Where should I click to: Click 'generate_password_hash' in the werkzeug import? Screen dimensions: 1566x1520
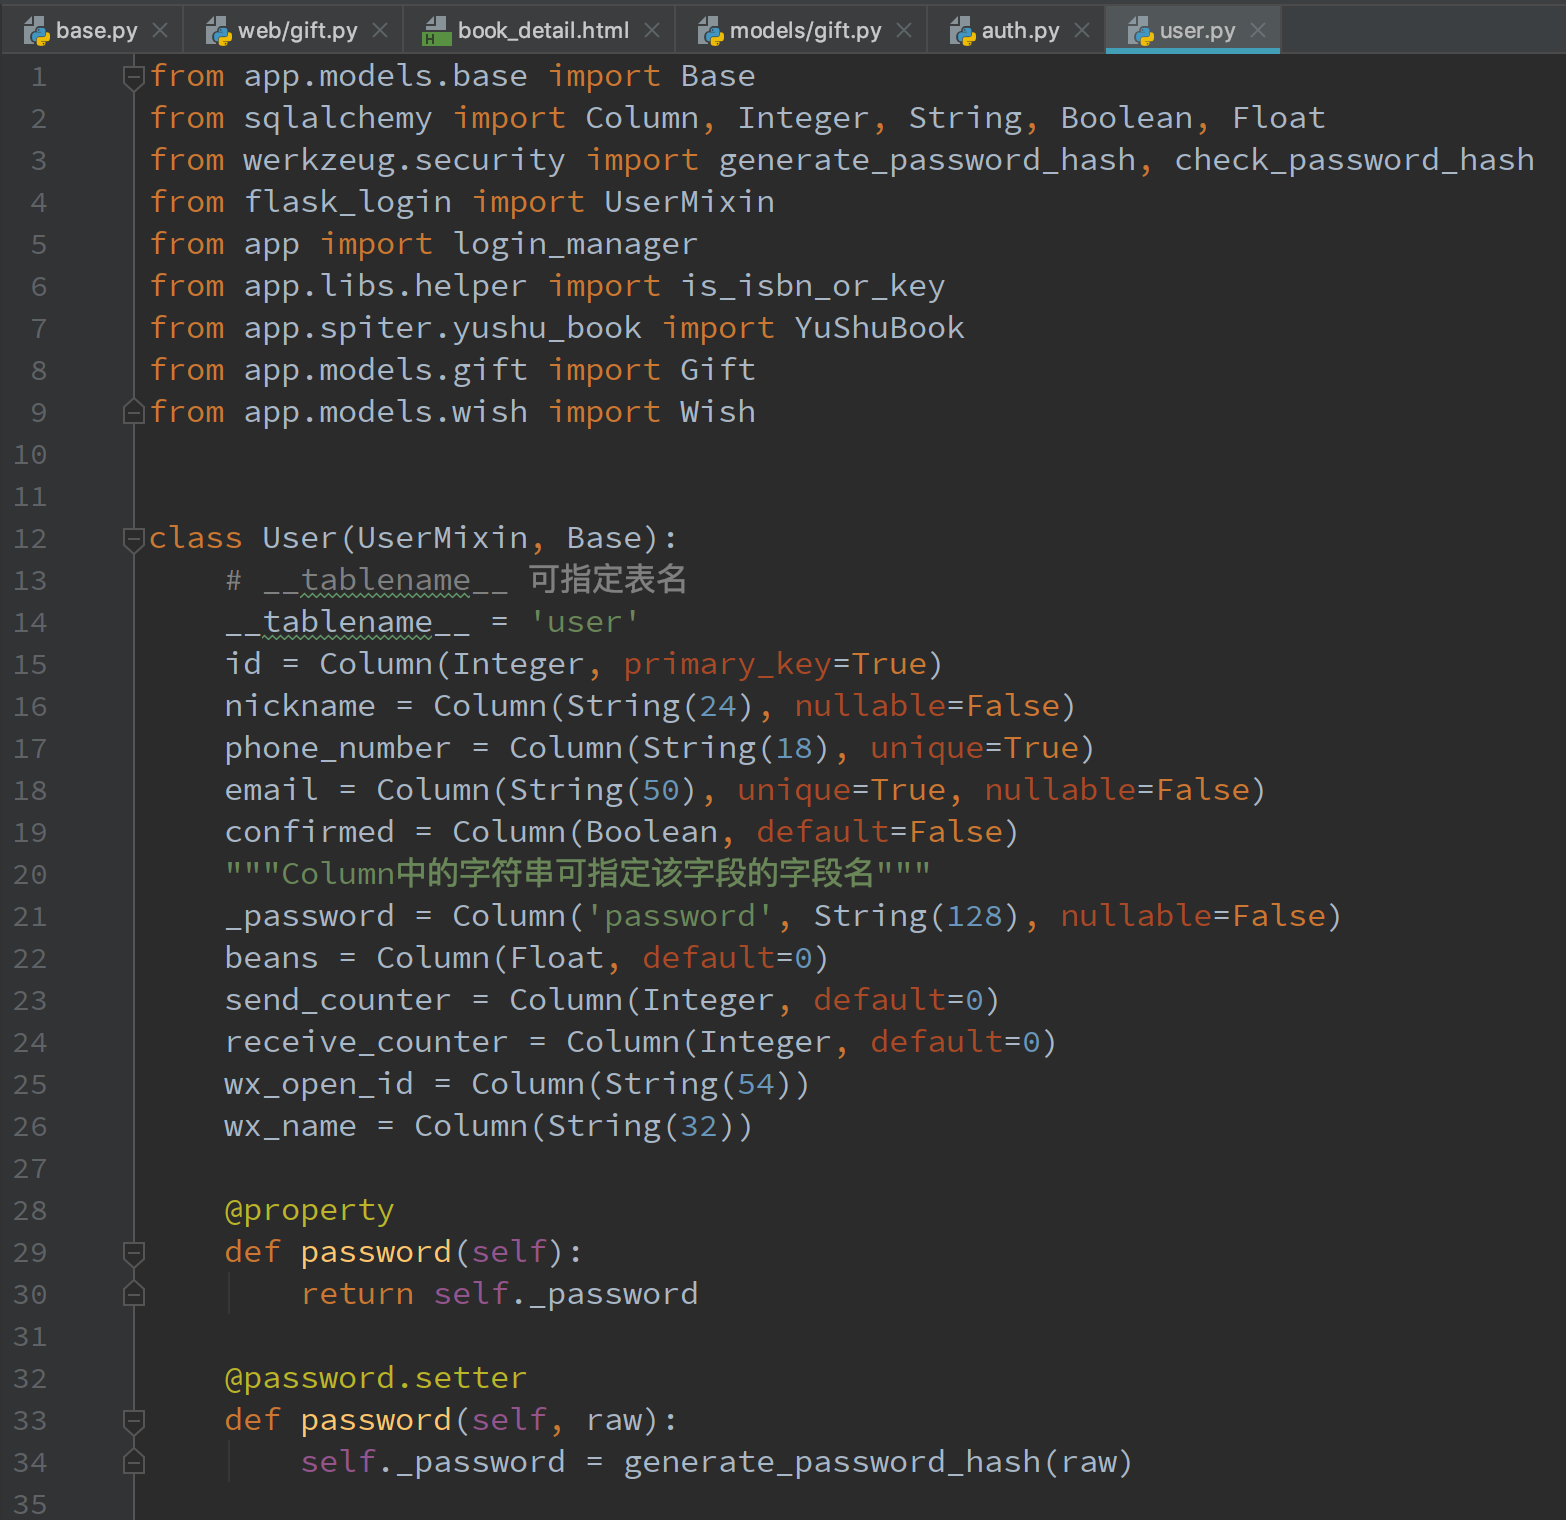pos(927,160)
